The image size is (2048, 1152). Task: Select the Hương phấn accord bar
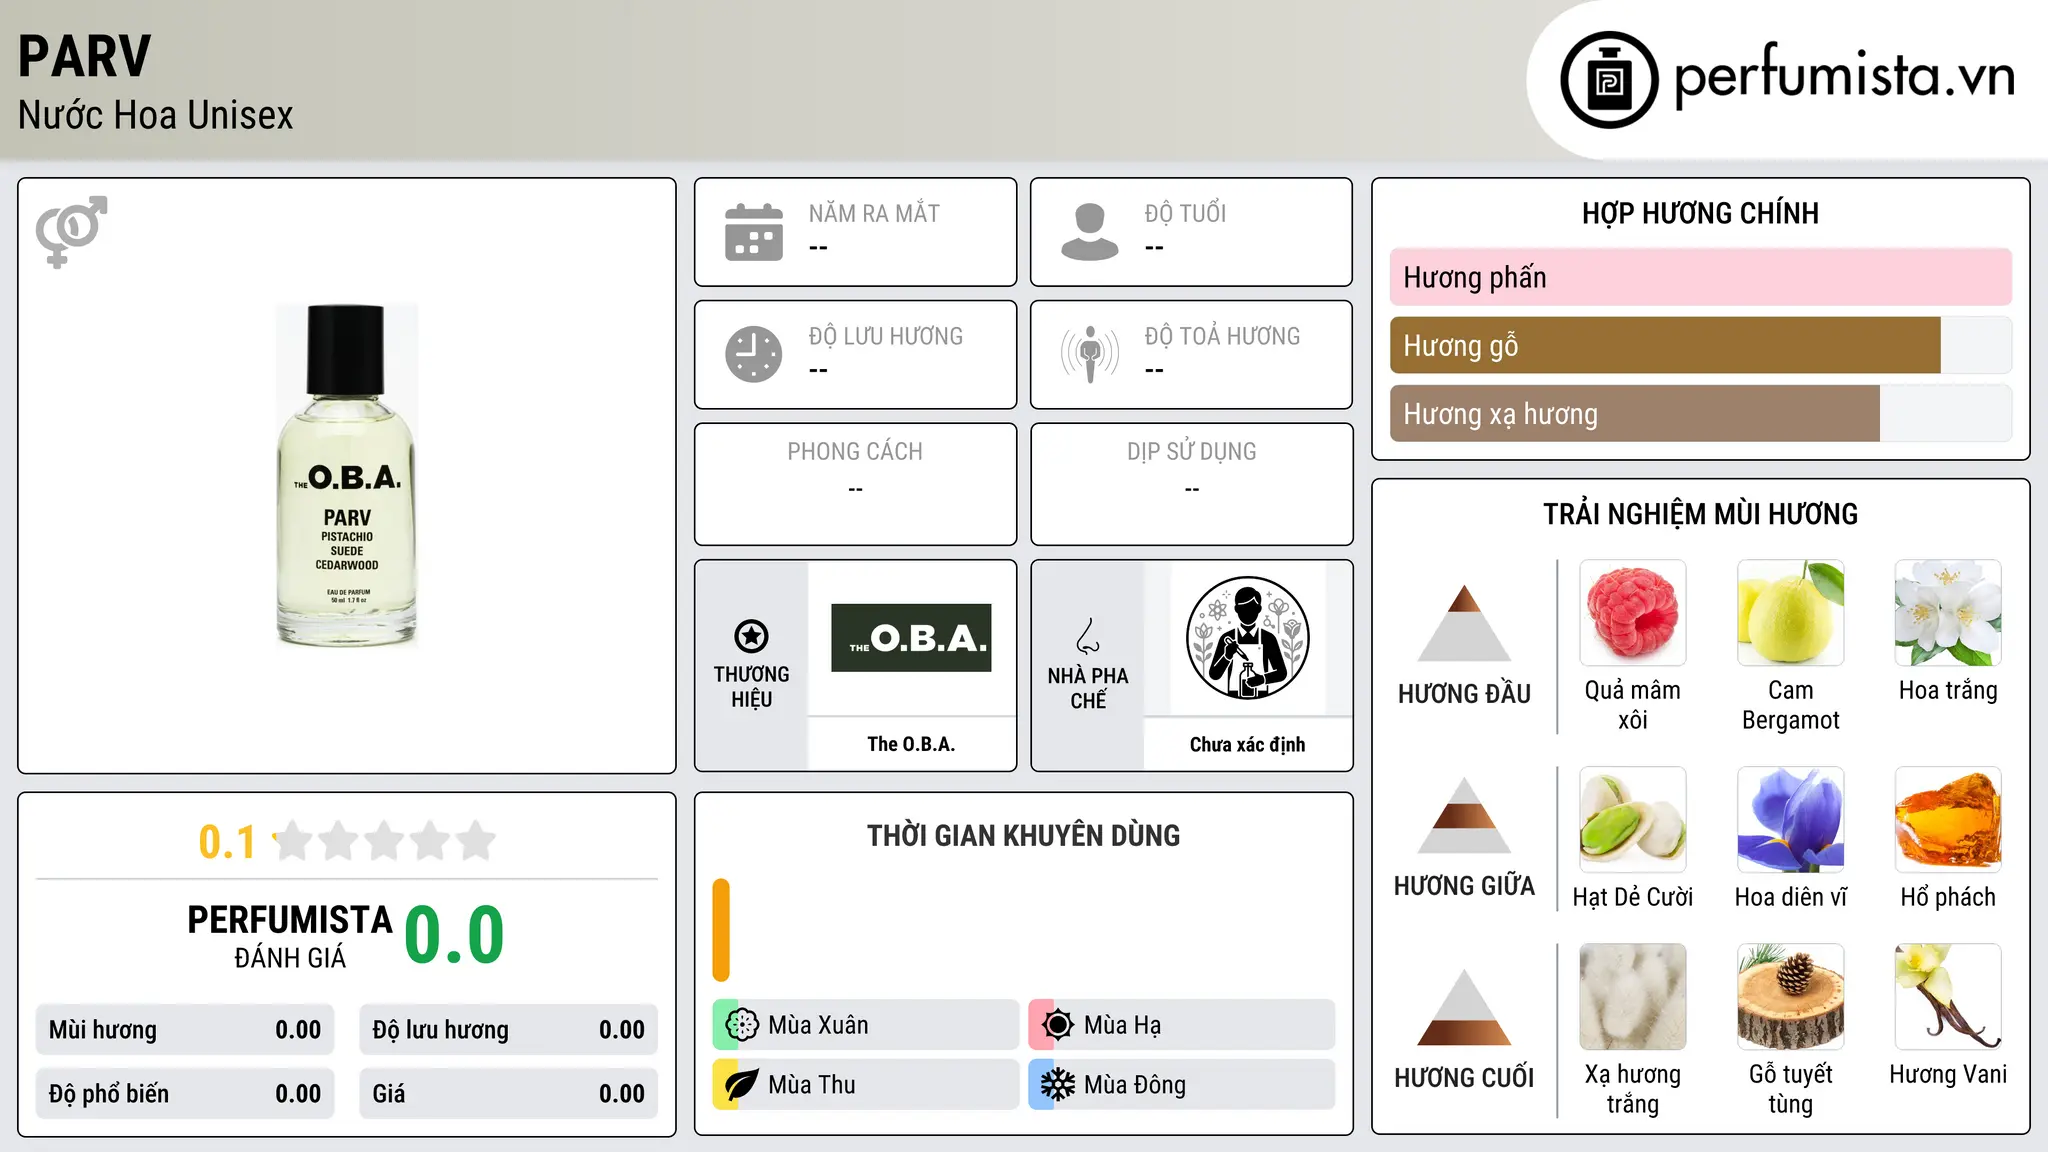(x=1700, y=277)
